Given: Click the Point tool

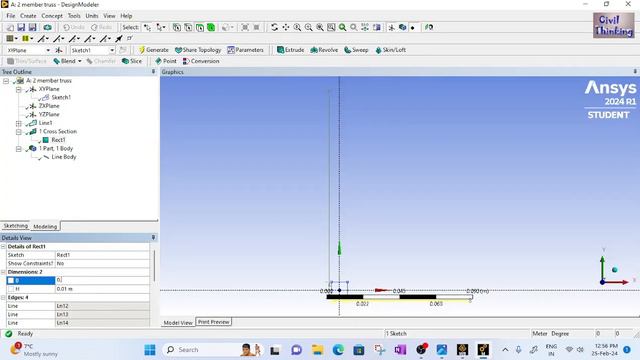Looking at the screenshot, I should (x=166, y=61).
